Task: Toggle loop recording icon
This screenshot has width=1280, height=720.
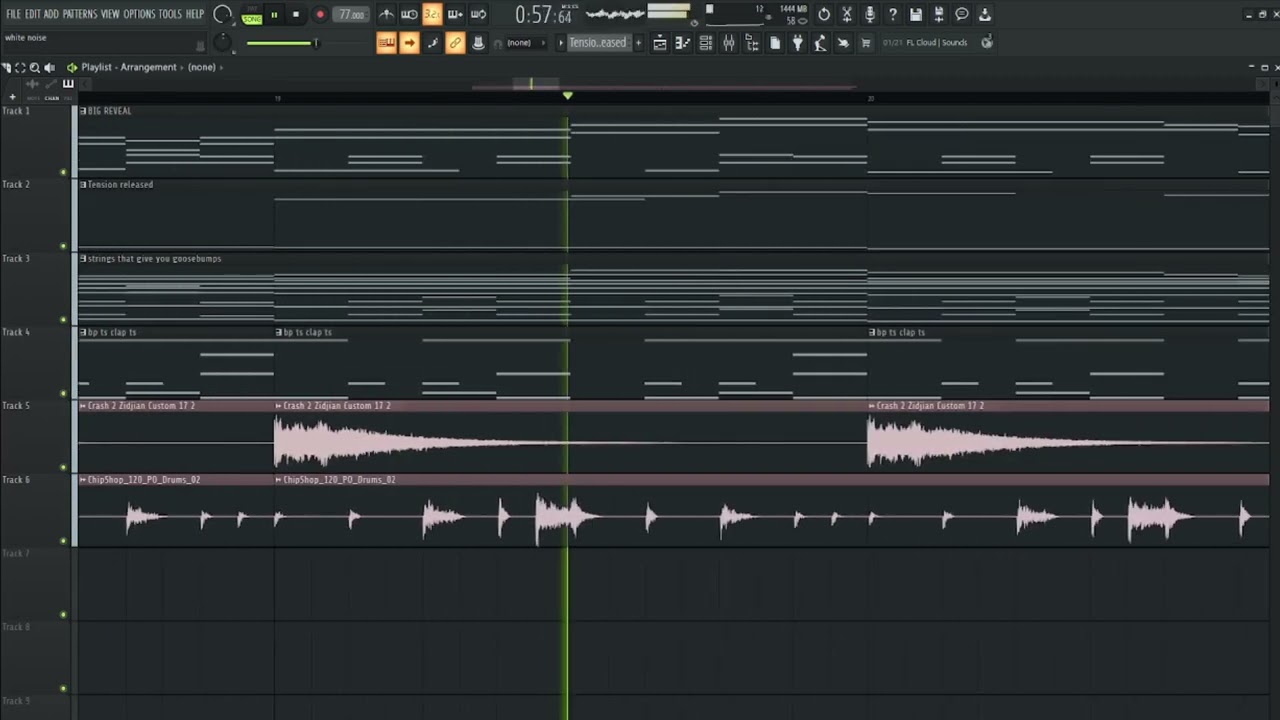Action: 478,14
